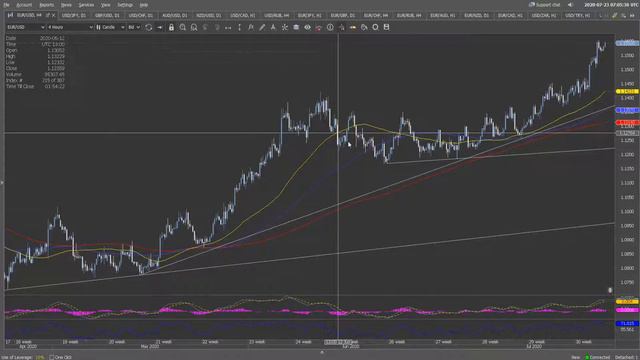Click the refresh chart icon
Screen dimensions: 640x360
click(x=149, y=27)
